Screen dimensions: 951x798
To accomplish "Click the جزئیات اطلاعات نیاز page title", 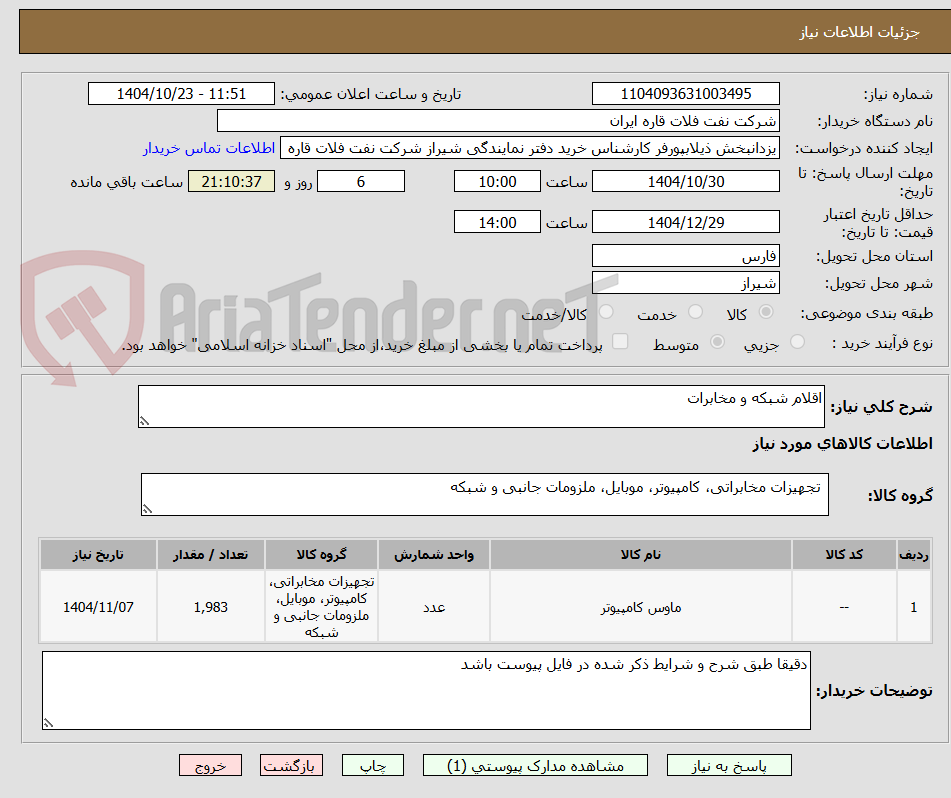I will pos(859,32).
